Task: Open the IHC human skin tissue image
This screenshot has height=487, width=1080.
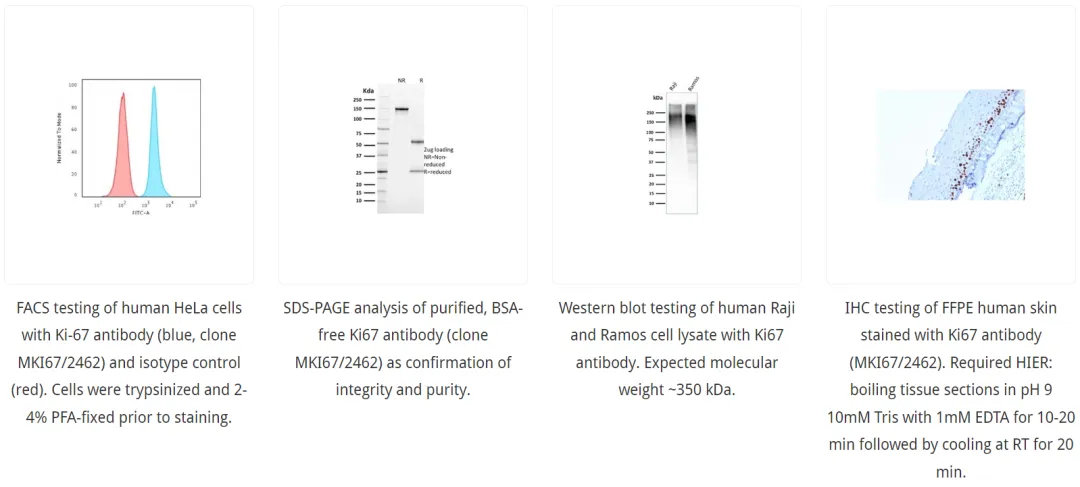Action: tap(951, 145)
